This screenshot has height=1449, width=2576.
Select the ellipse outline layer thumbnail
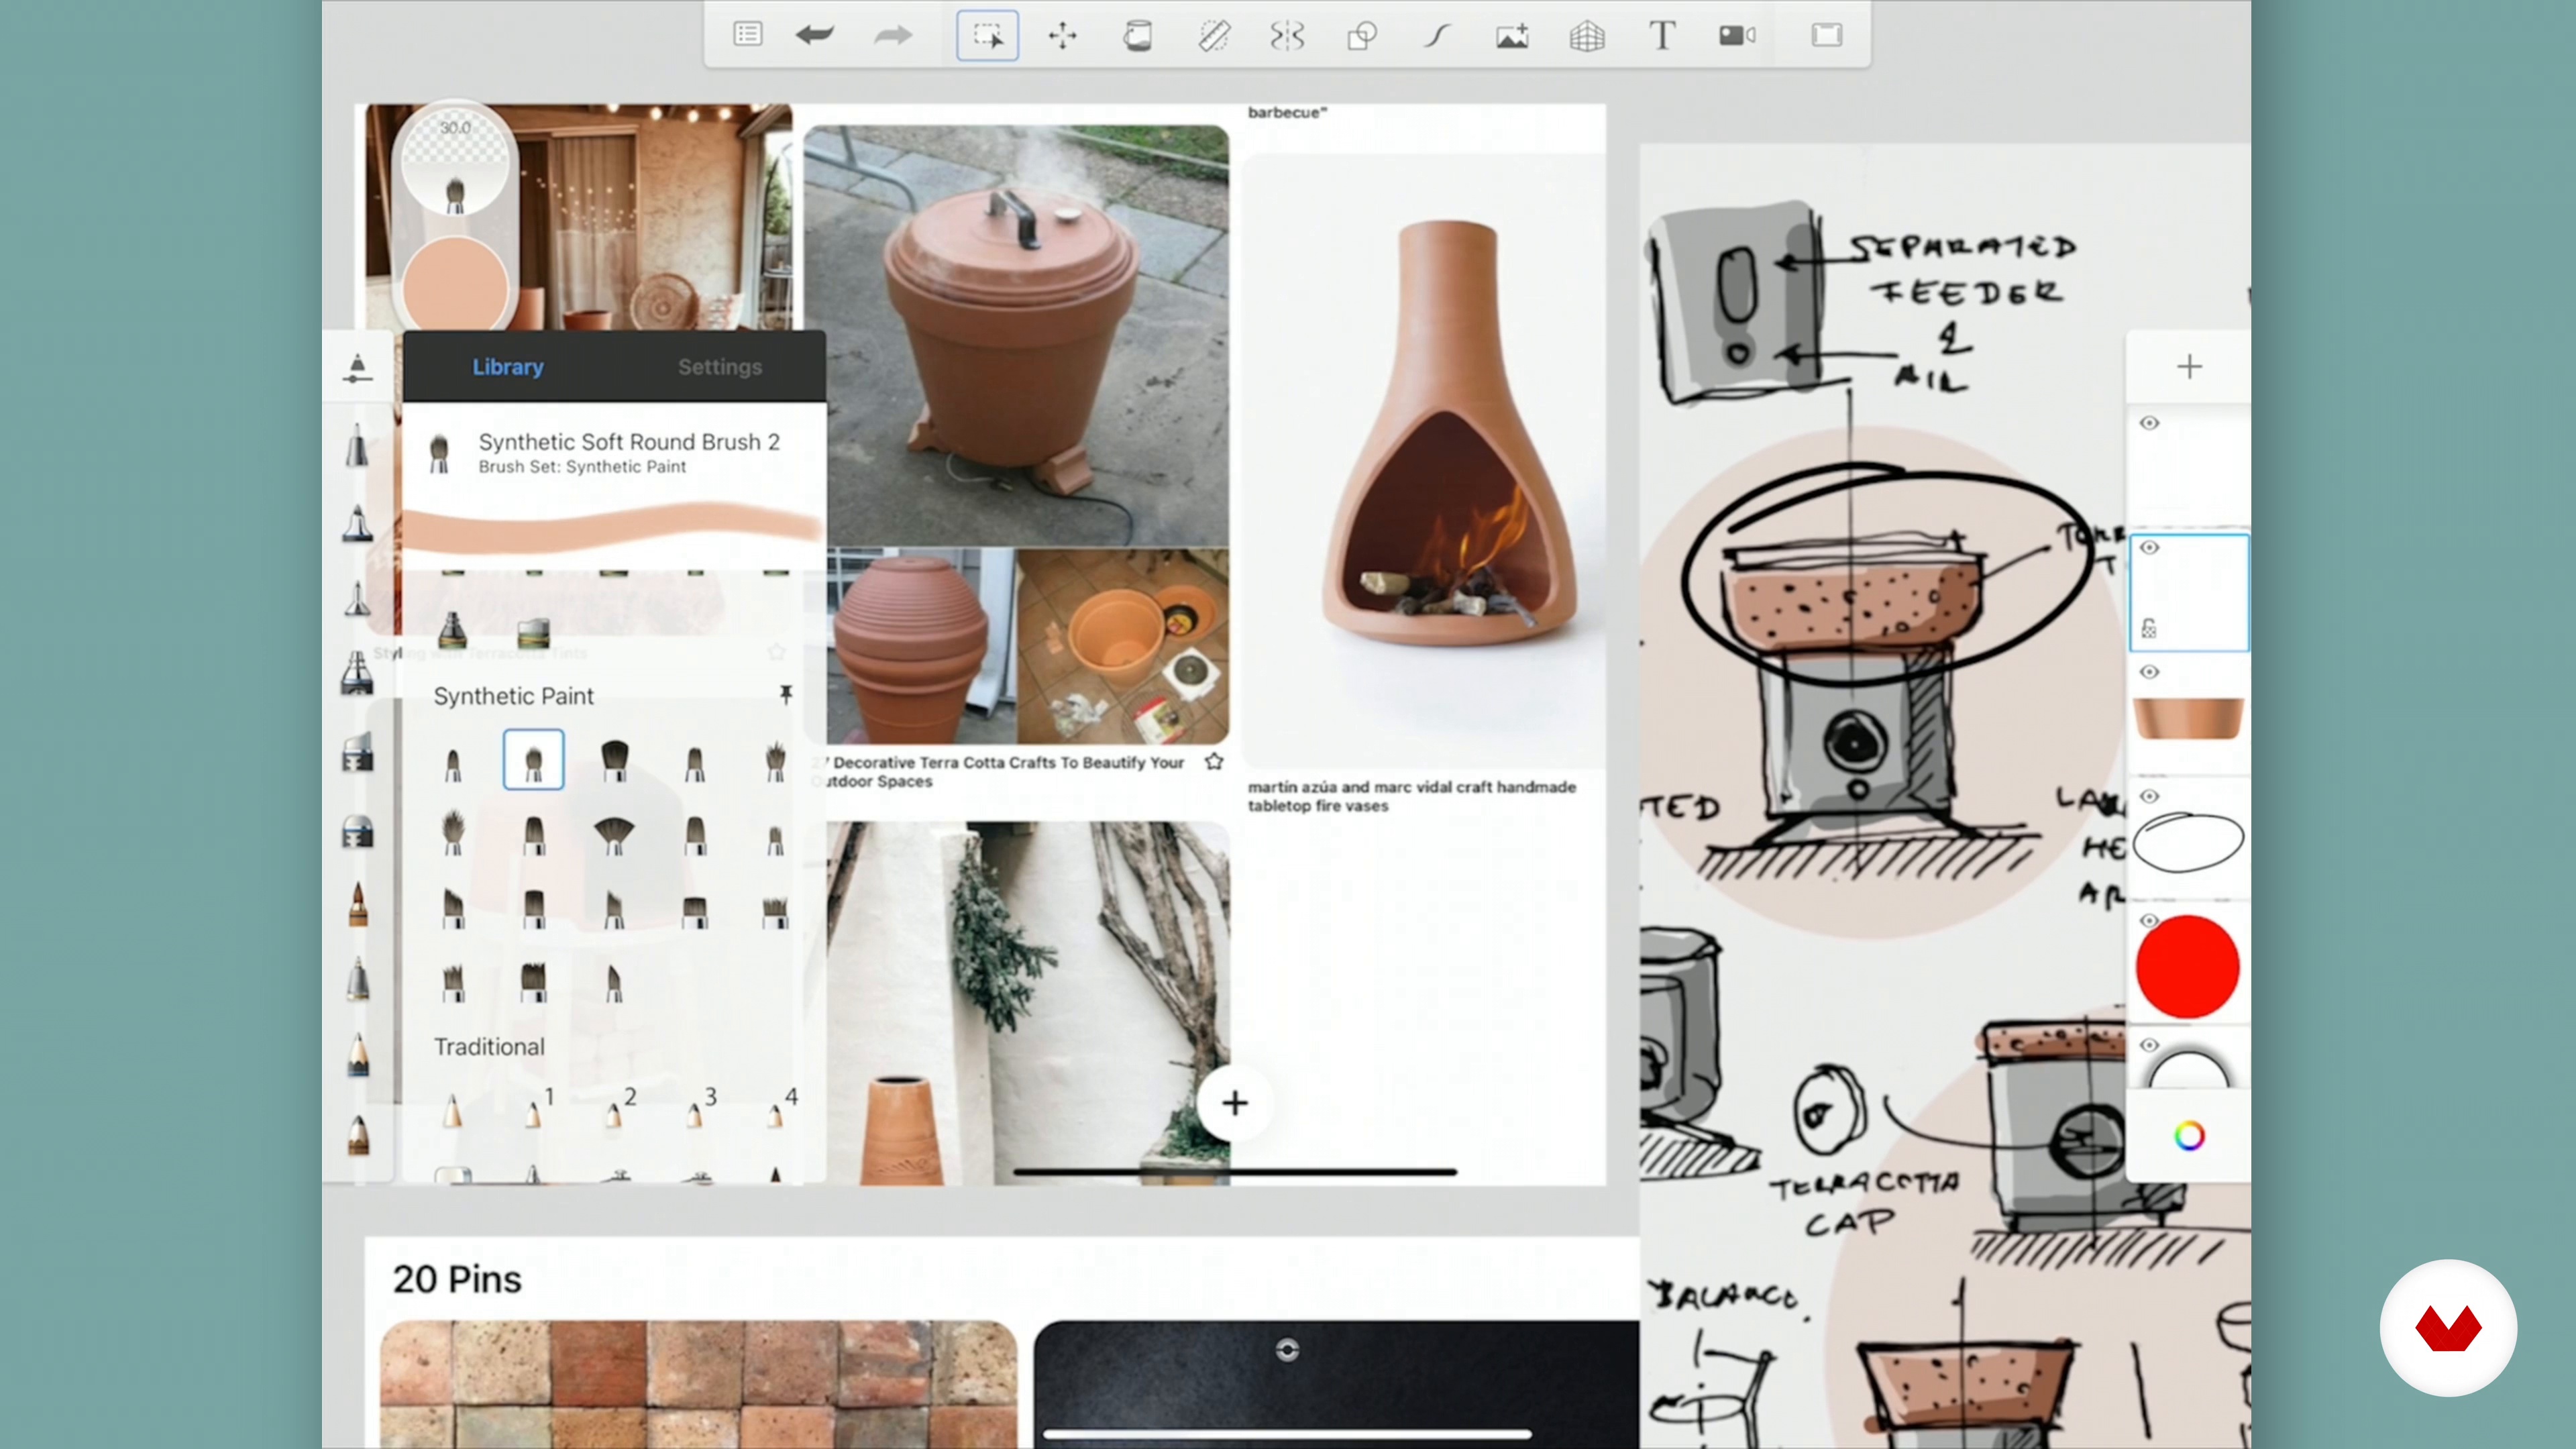[x=2188, y=843]
